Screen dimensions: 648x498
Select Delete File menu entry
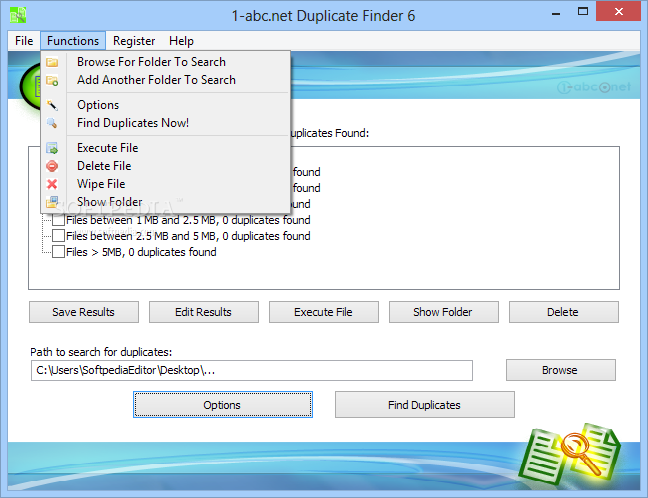click(165, 166)
